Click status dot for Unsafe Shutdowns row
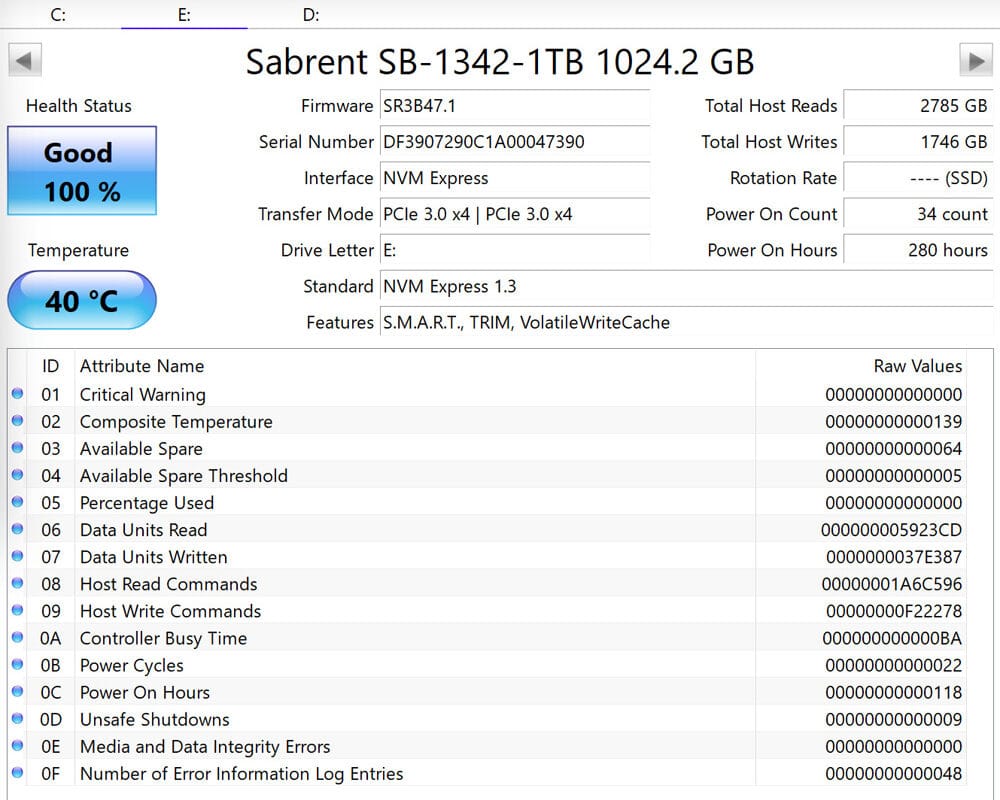The width and height of the screenshot is (1000, 800). [17, 719]
